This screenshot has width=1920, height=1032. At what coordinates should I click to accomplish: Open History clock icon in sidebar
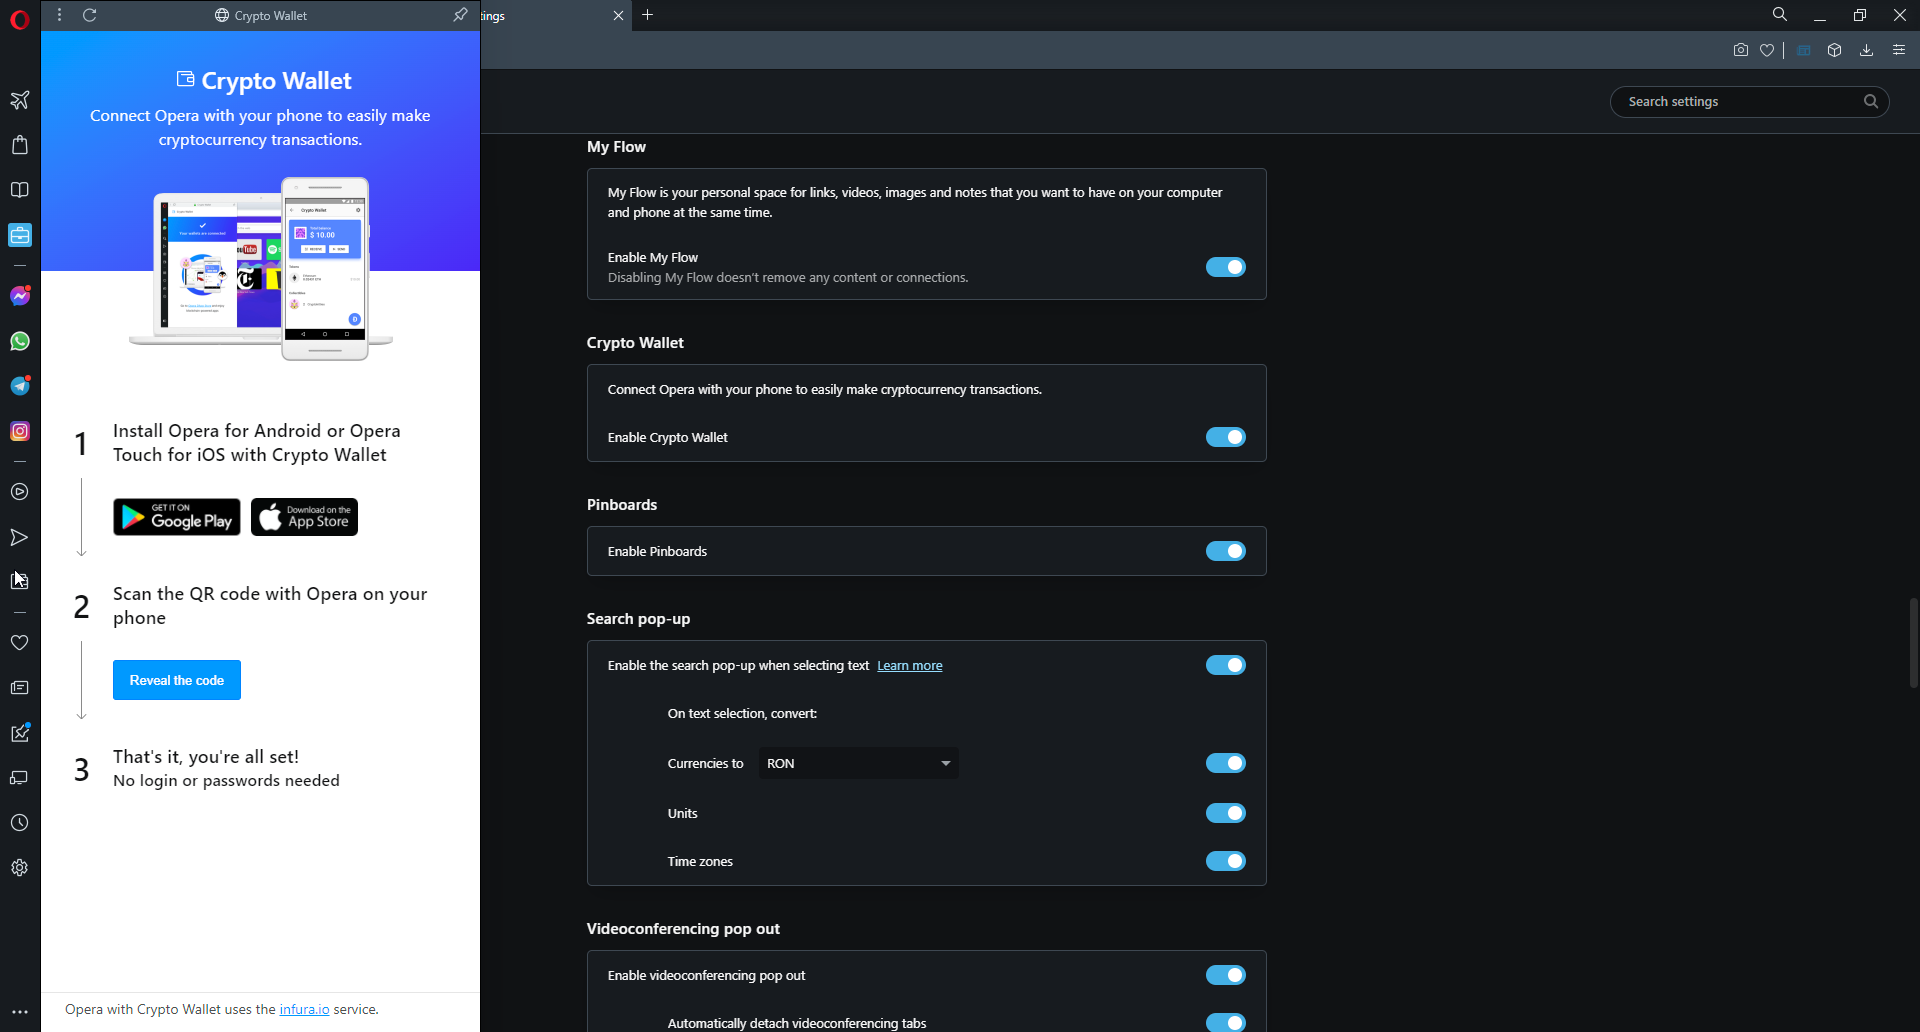click(20, 823)
